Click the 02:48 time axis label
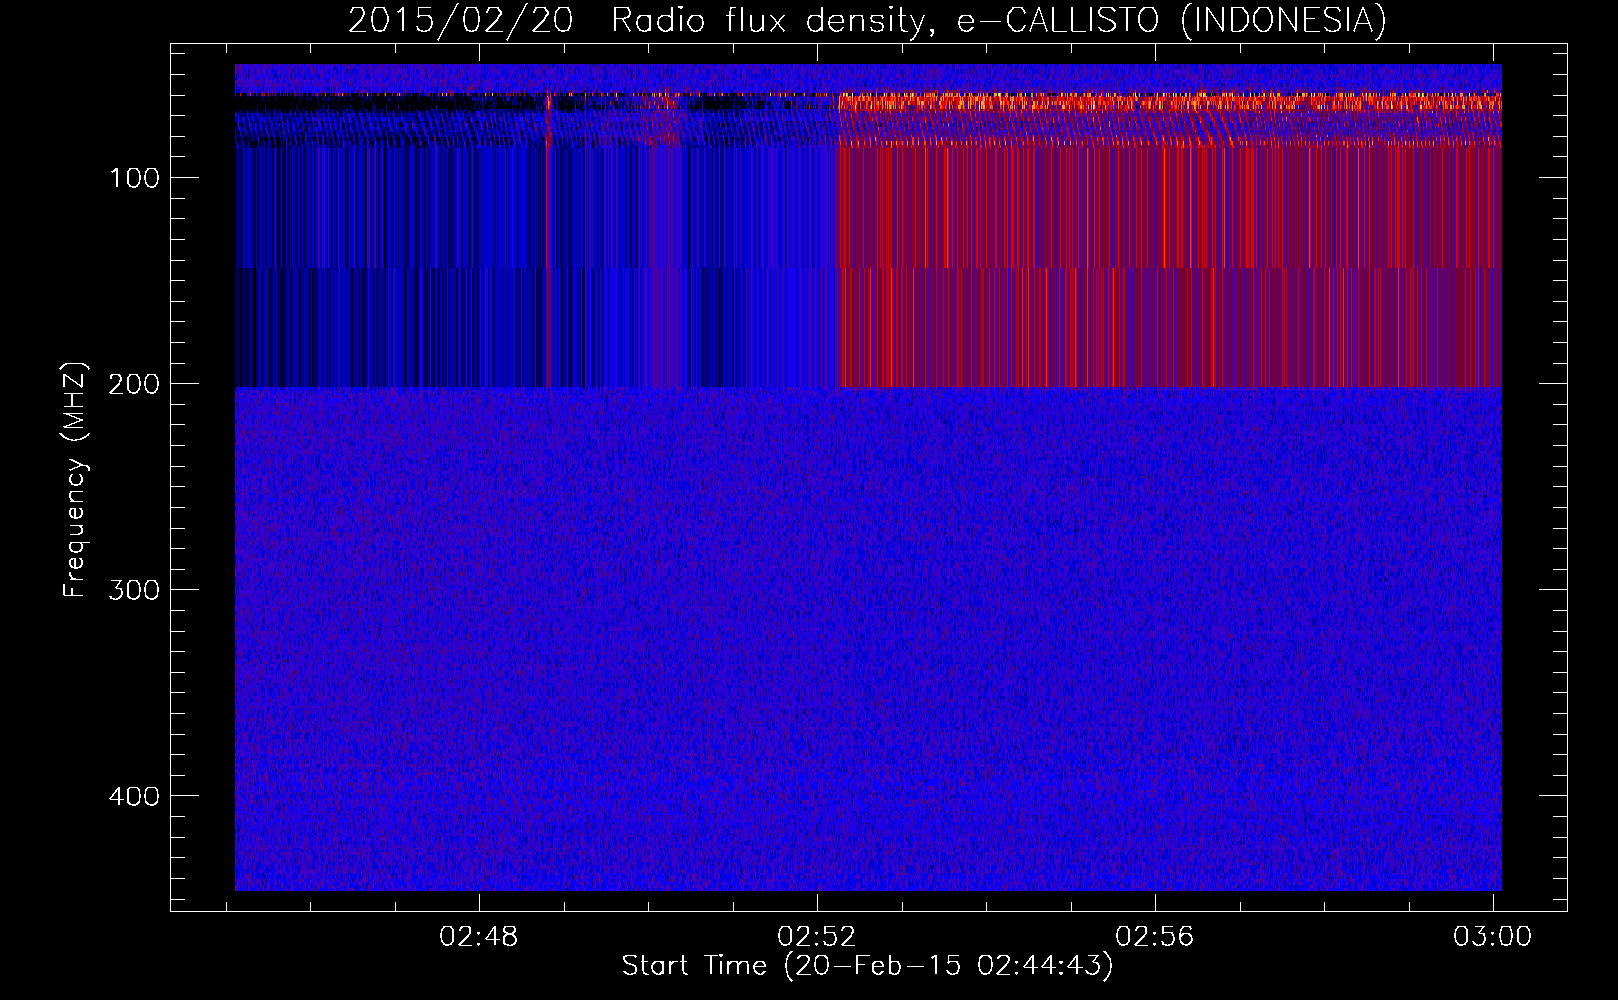This screenshot has width=1618, height=1000. [x=478, y=937]
